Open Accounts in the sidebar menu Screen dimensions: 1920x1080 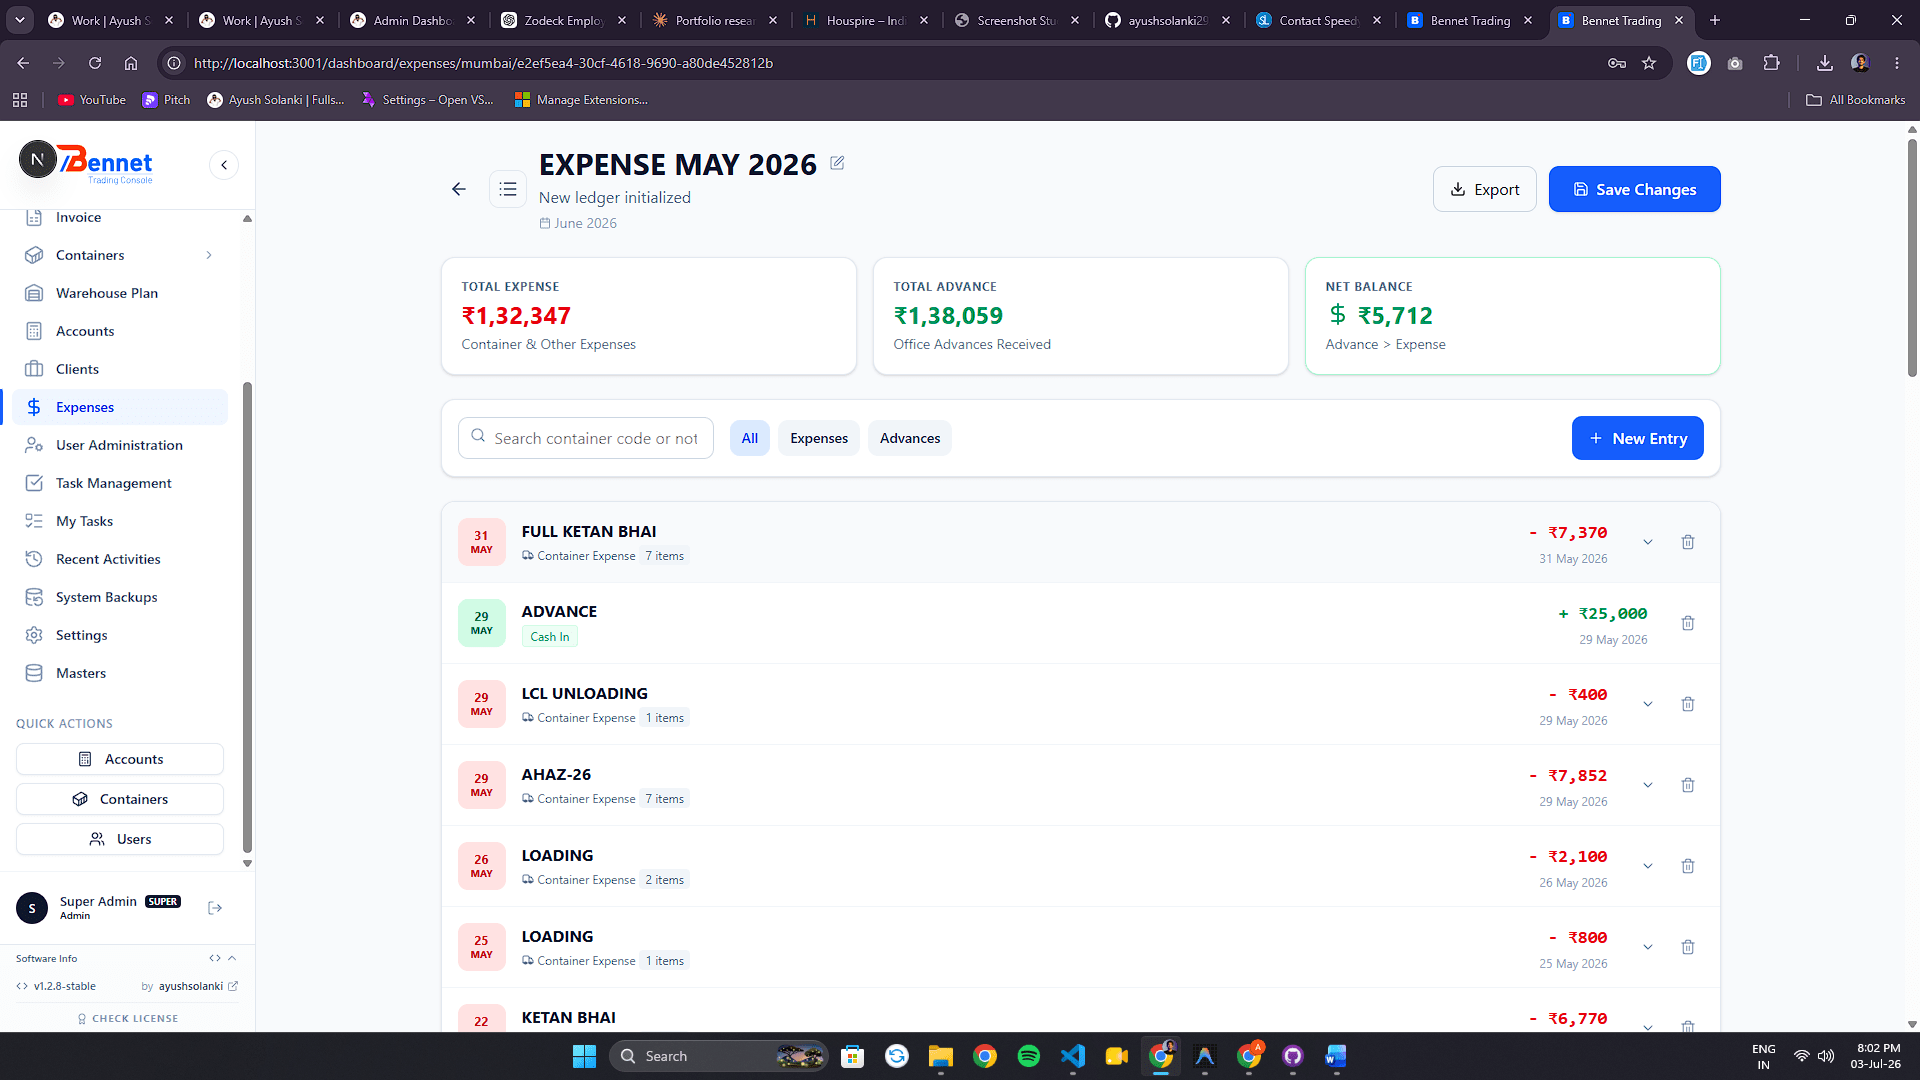[x=120, y=331]
